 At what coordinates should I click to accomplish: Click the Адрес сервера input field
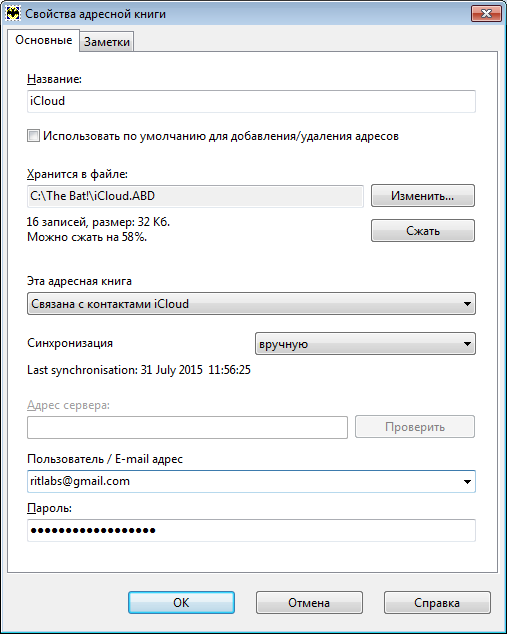187,427
